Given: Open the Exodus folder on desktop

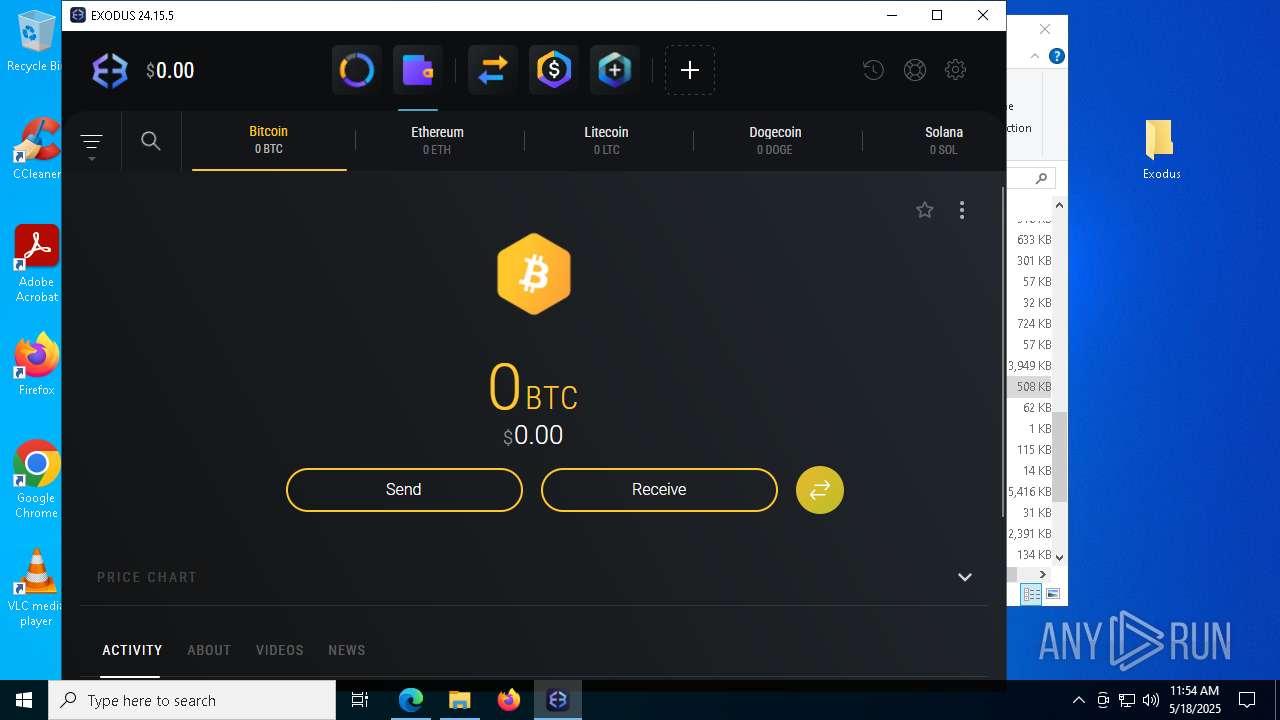Looking at the screenshot, I should pyautogui.click(x=1161, y=150).
